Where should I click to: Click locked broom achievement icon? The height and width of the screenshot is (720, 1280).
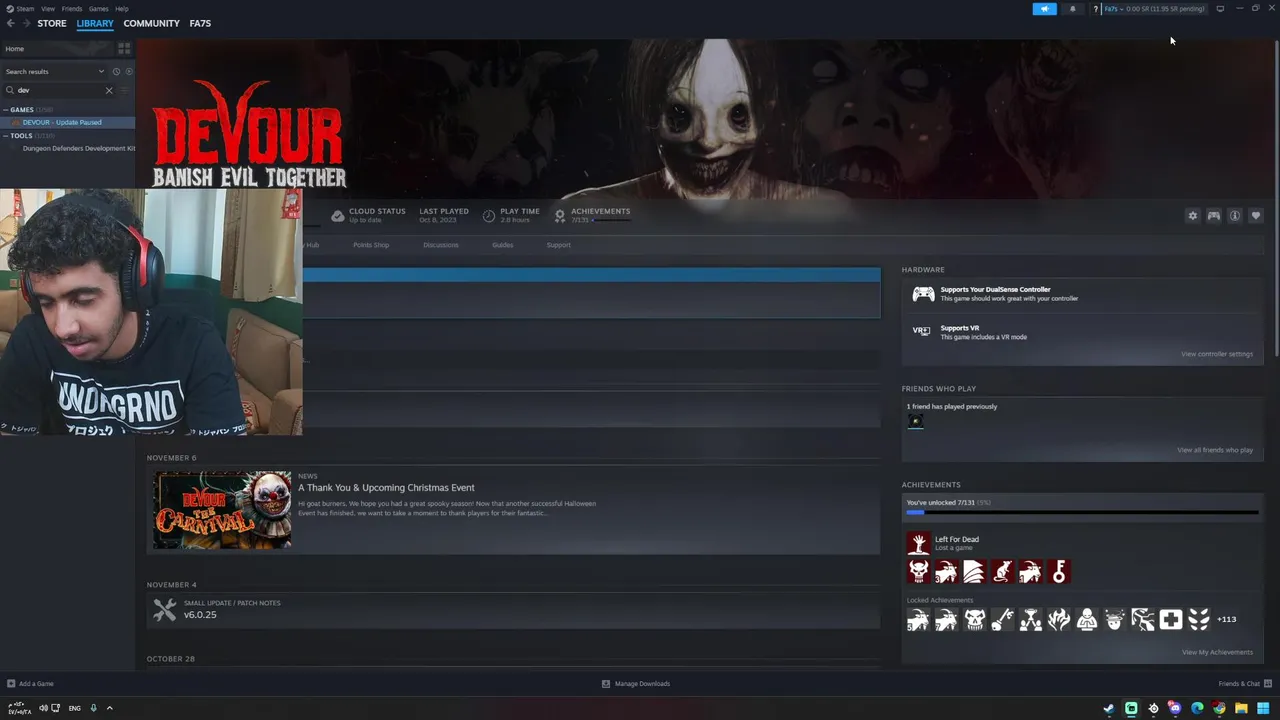click(1002, 620)
